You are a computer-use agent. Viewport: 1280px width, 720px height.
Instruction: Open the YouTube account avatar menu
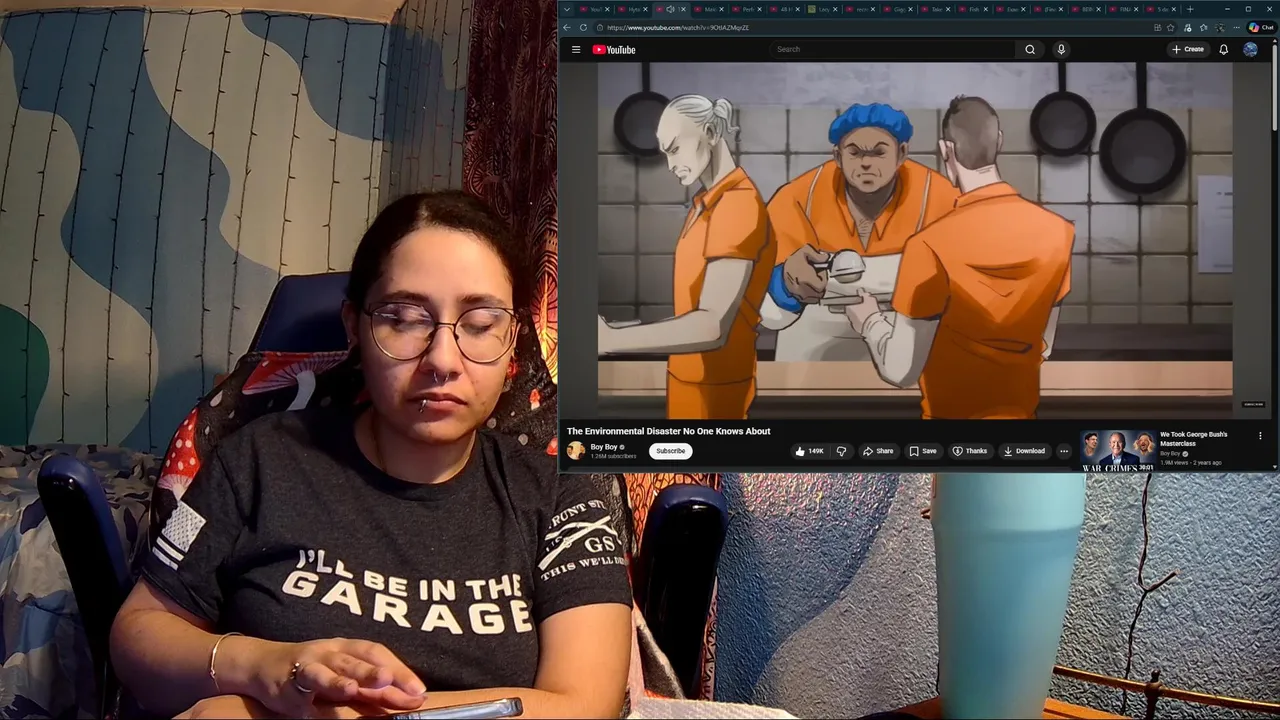tap(1250, 49)
